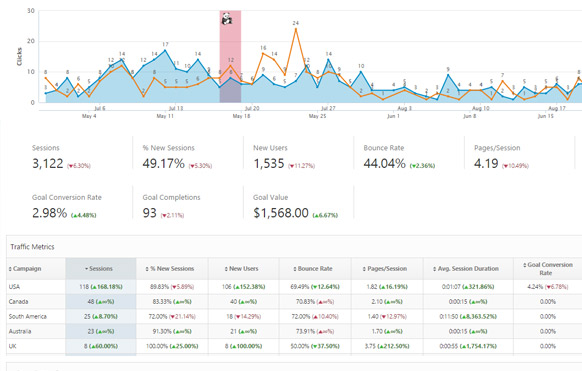582x371 pixels.
Task: Click the panda annotation icon on chart
Action: pyautogui.click(x=227, y=19)
